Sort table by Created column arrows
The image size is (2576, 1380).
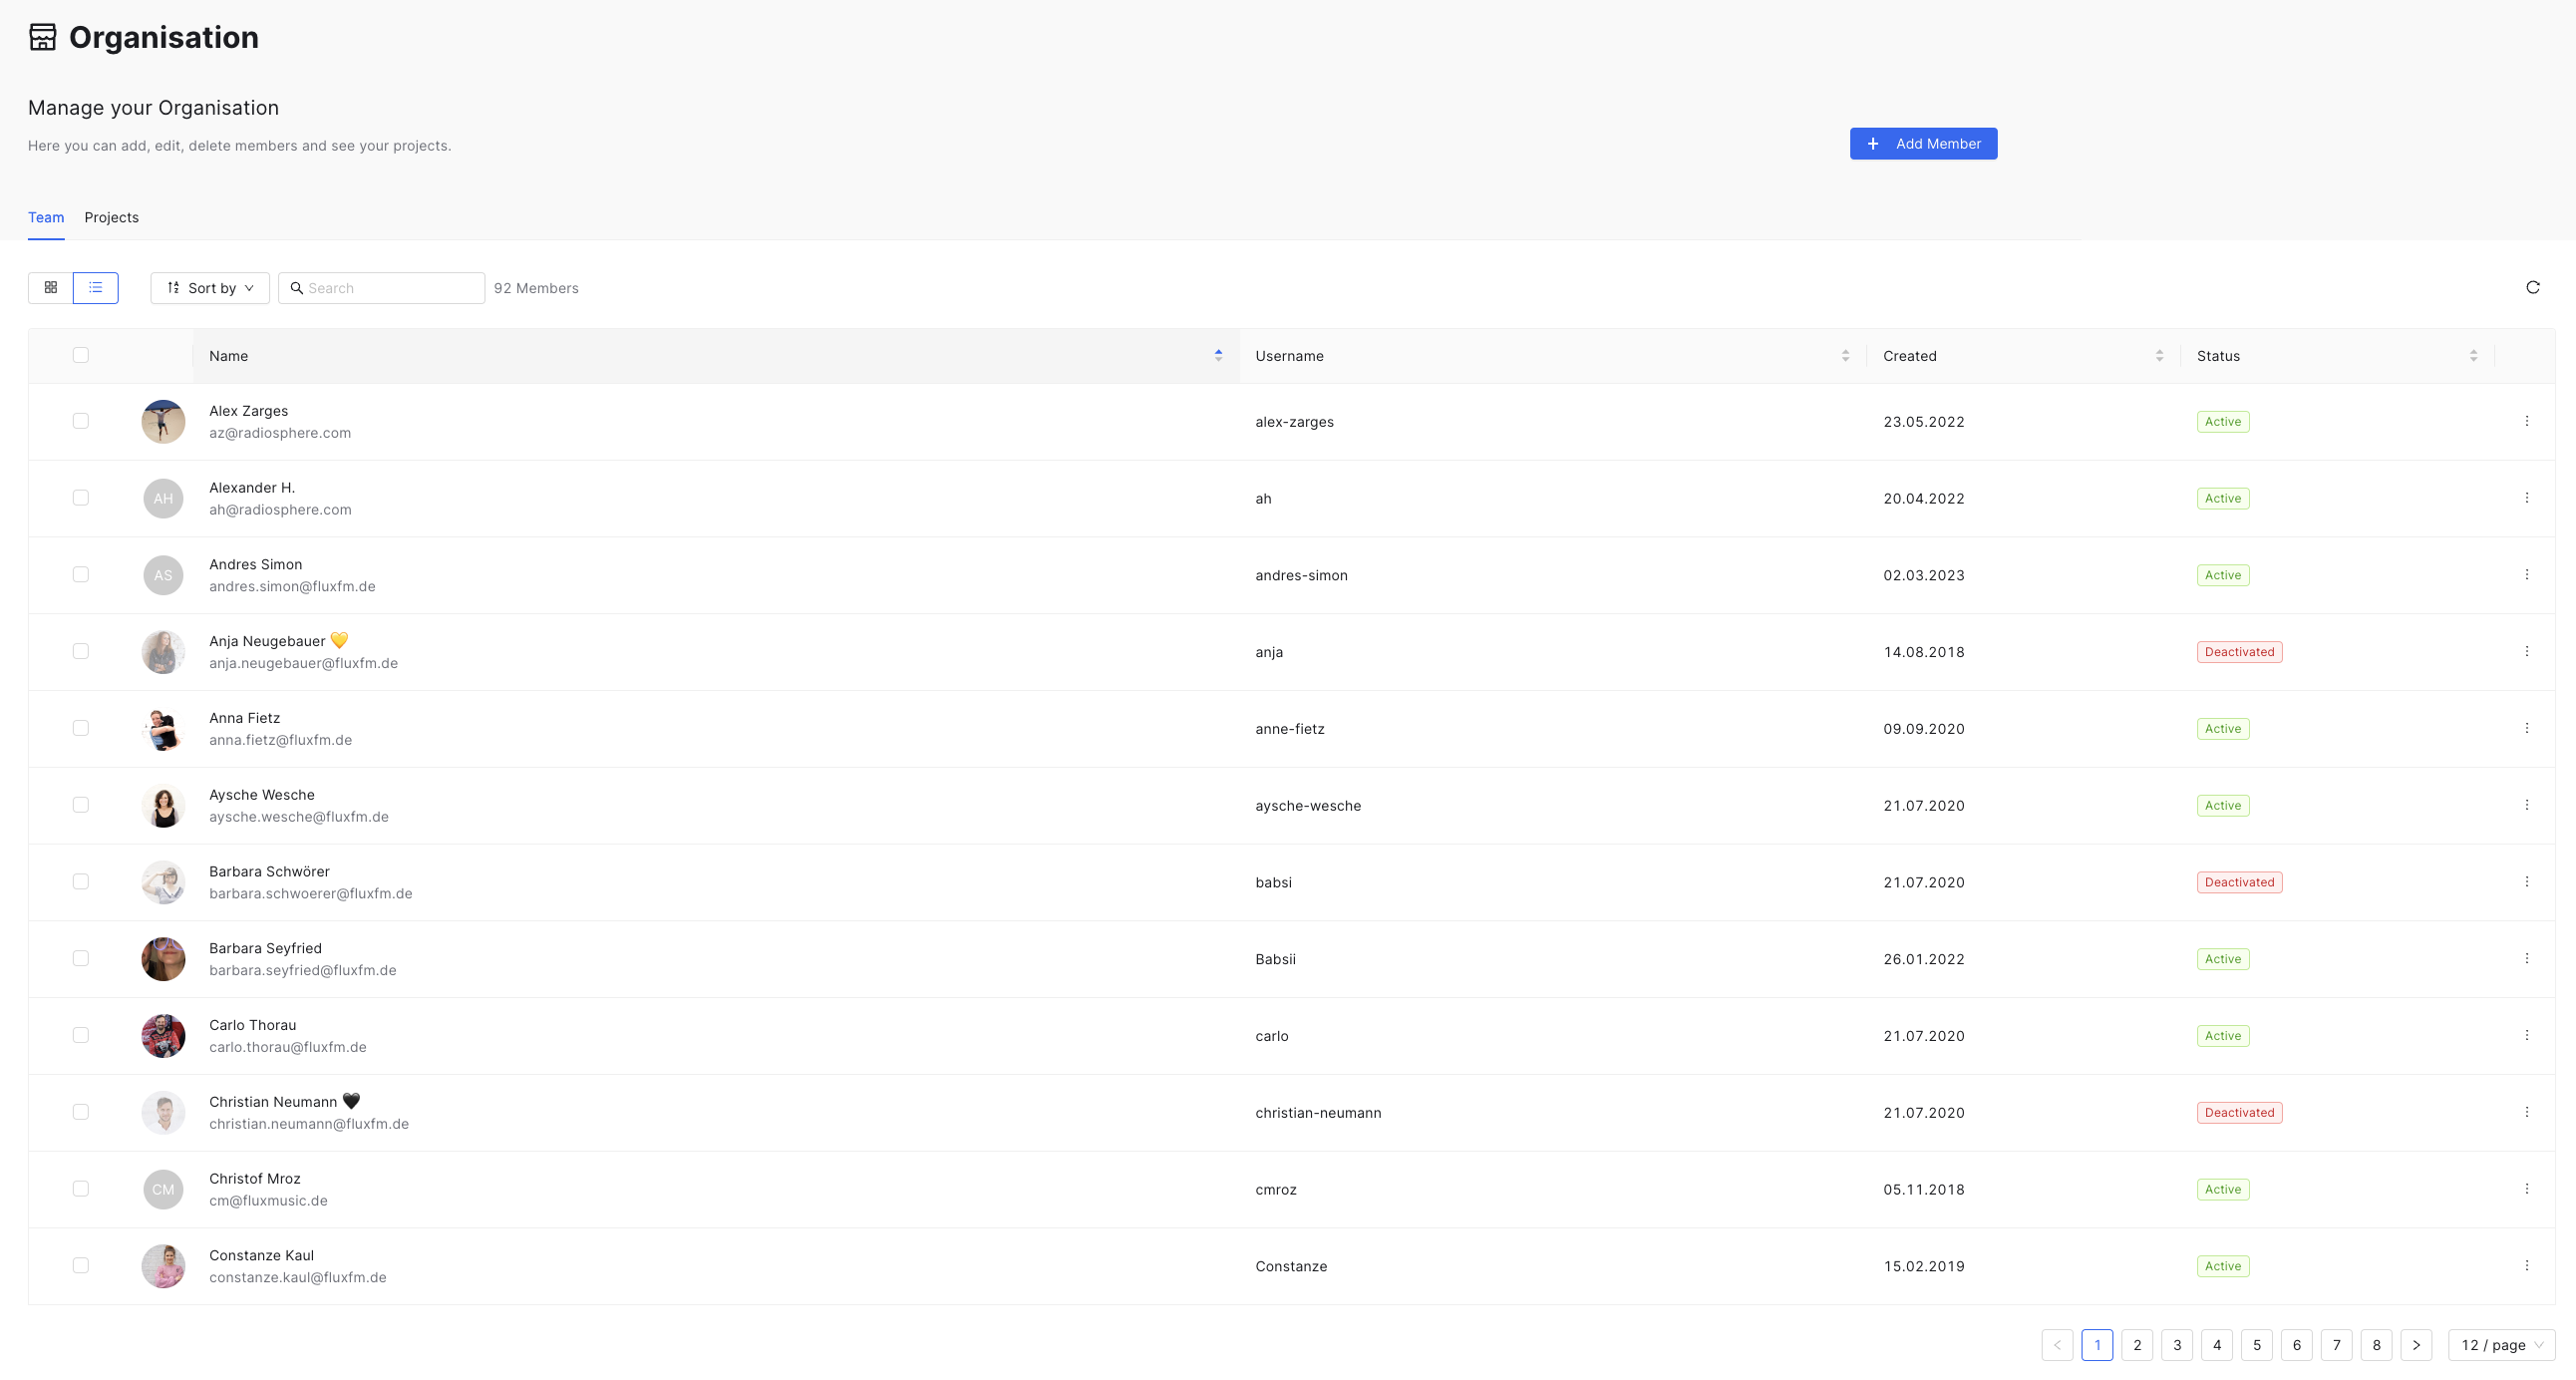coord(2159,356)
